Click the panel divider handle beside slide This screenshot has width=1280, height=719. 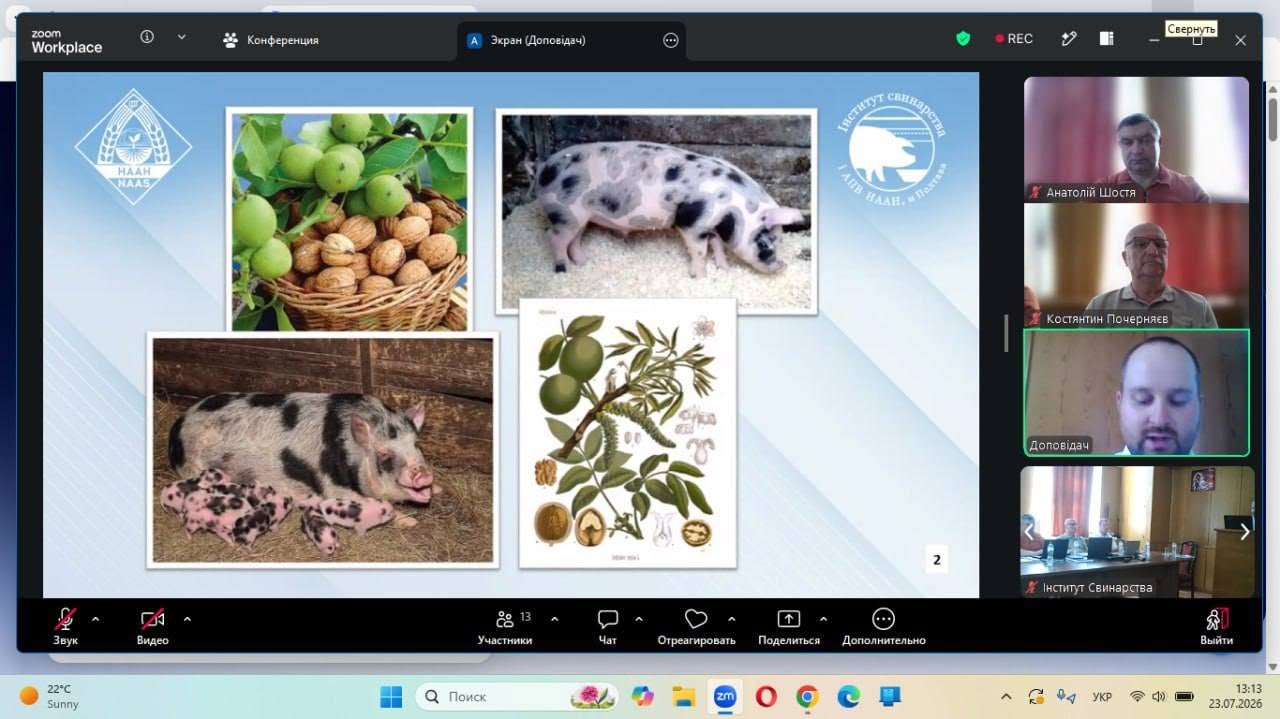(1006, 333)
